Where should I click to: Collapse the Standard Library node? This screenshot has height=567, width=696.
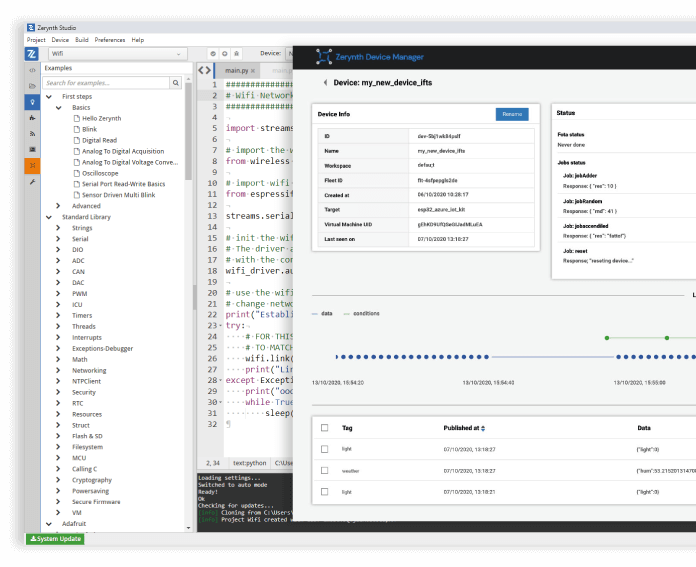(x=49, y=217)
